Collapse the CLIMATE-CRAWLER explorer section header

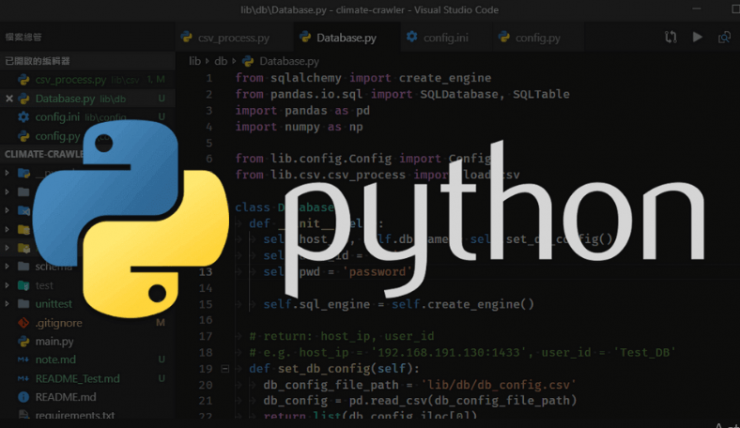pos(45,154)
